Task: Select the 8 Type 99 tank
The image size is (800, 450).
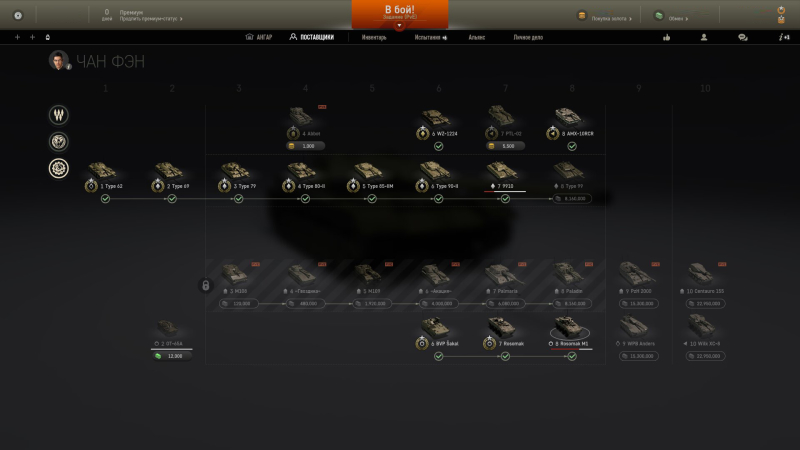Action: coord(570,176)
